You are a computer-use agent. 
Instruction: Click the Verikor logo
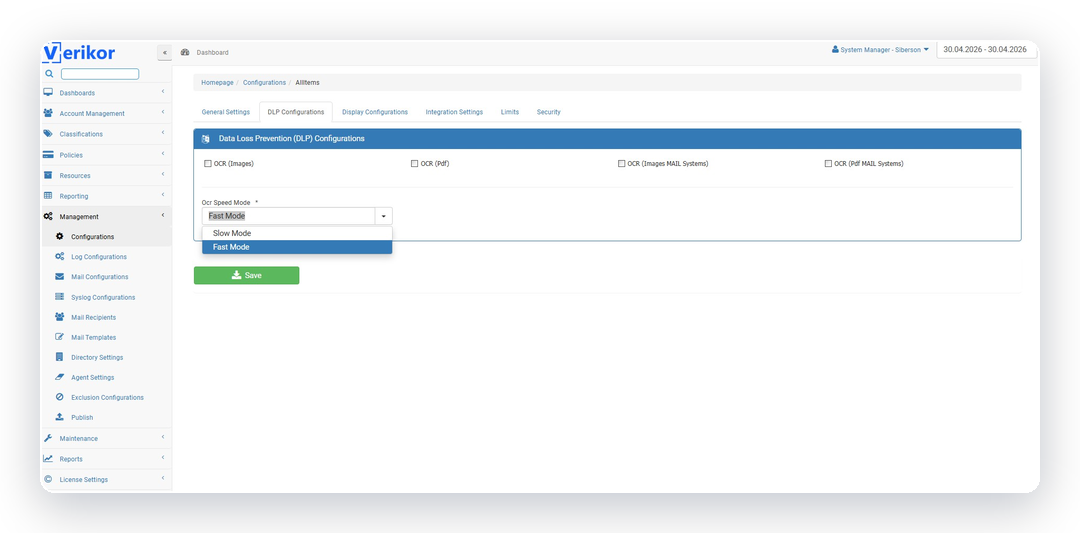(79, 53)
